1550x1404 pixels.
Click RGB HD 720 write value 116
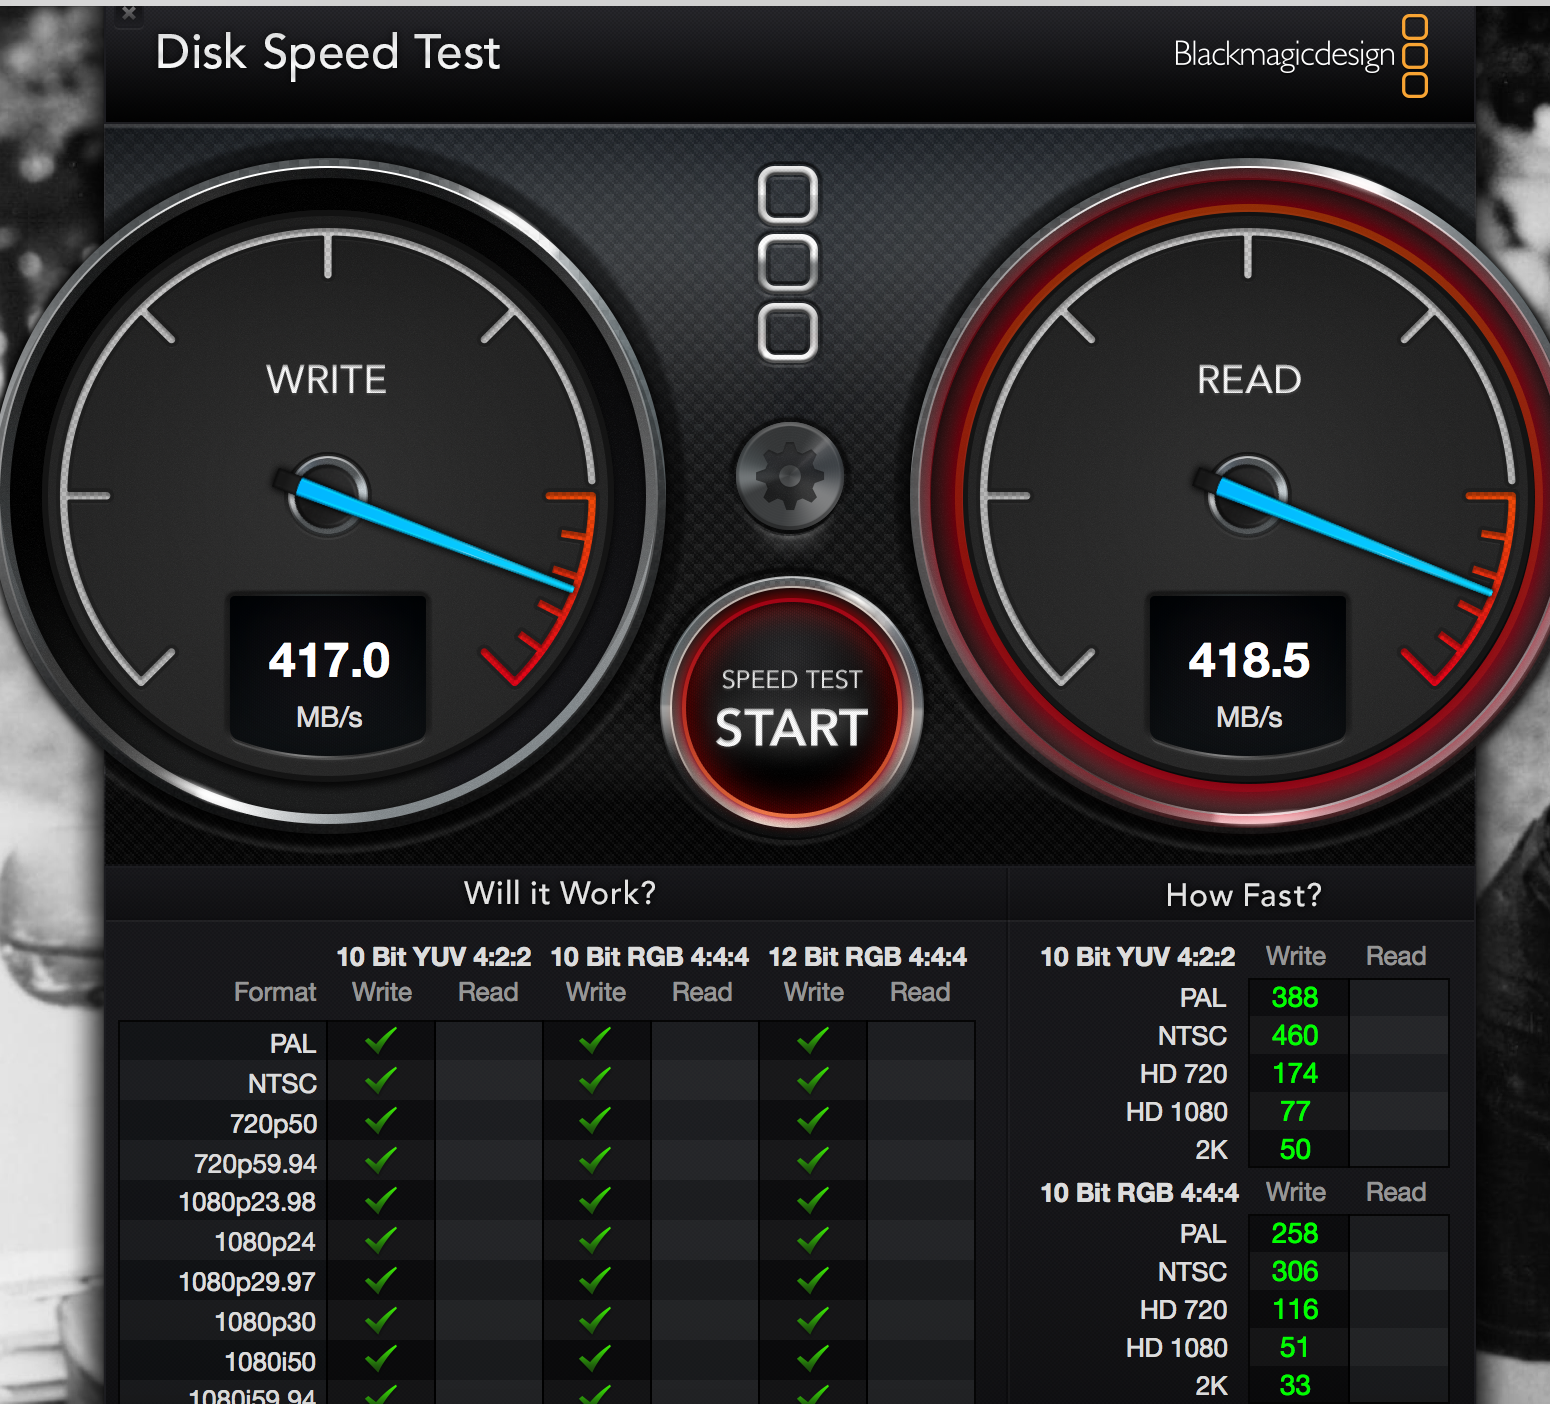pos(1295,1309)
